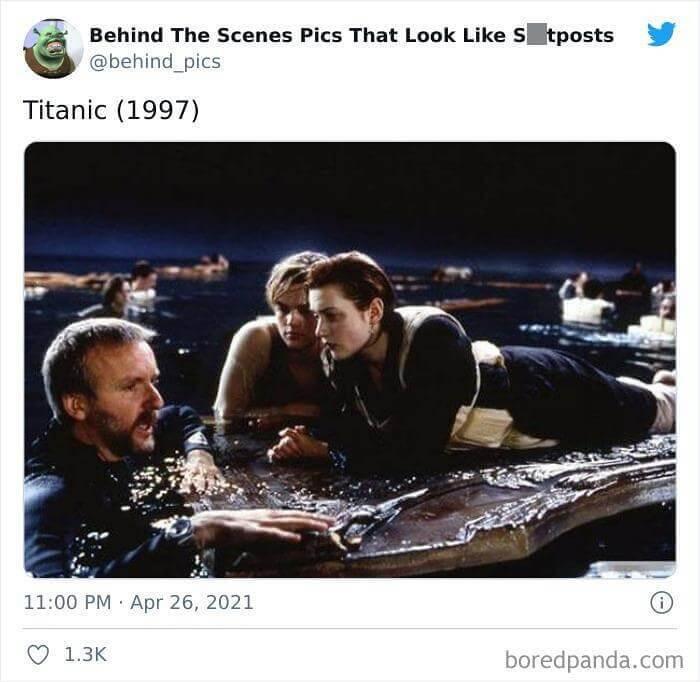This screenshot has height=682, width=700.
Task: Click the gray censor block in the title
Action: tap(536, 35)
